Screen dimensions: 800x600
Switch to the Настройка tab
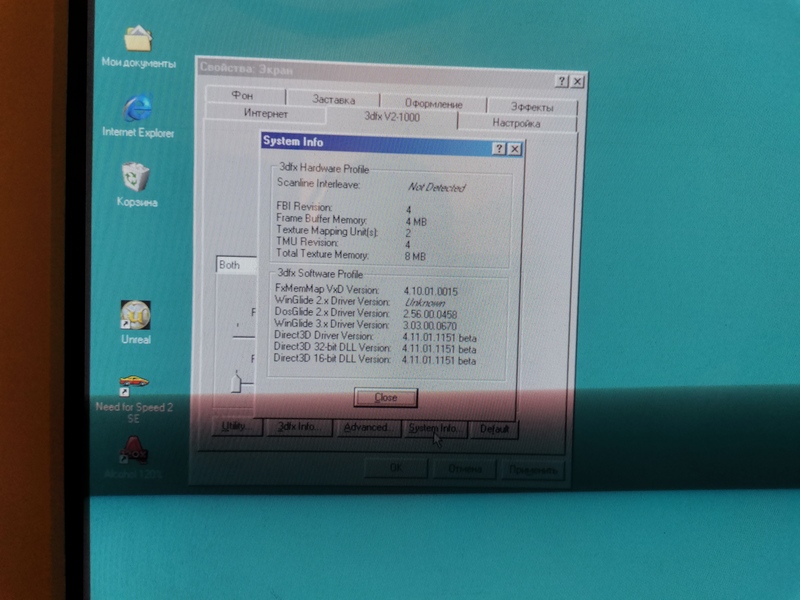tap(516, 123)
